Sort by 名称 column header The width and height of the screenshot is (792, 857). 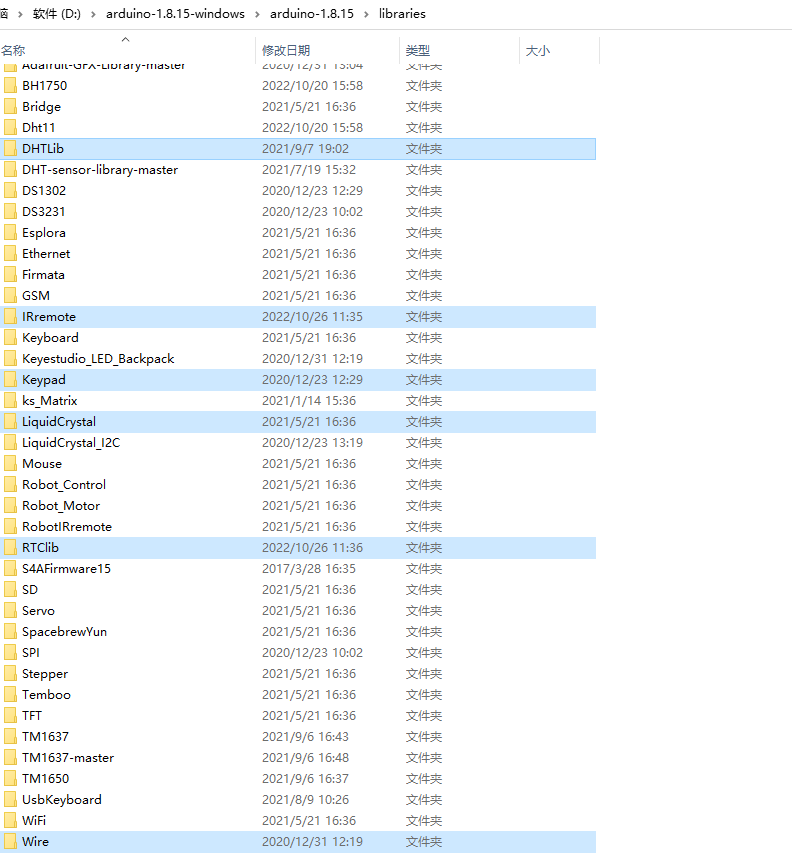tap(13, 51)
